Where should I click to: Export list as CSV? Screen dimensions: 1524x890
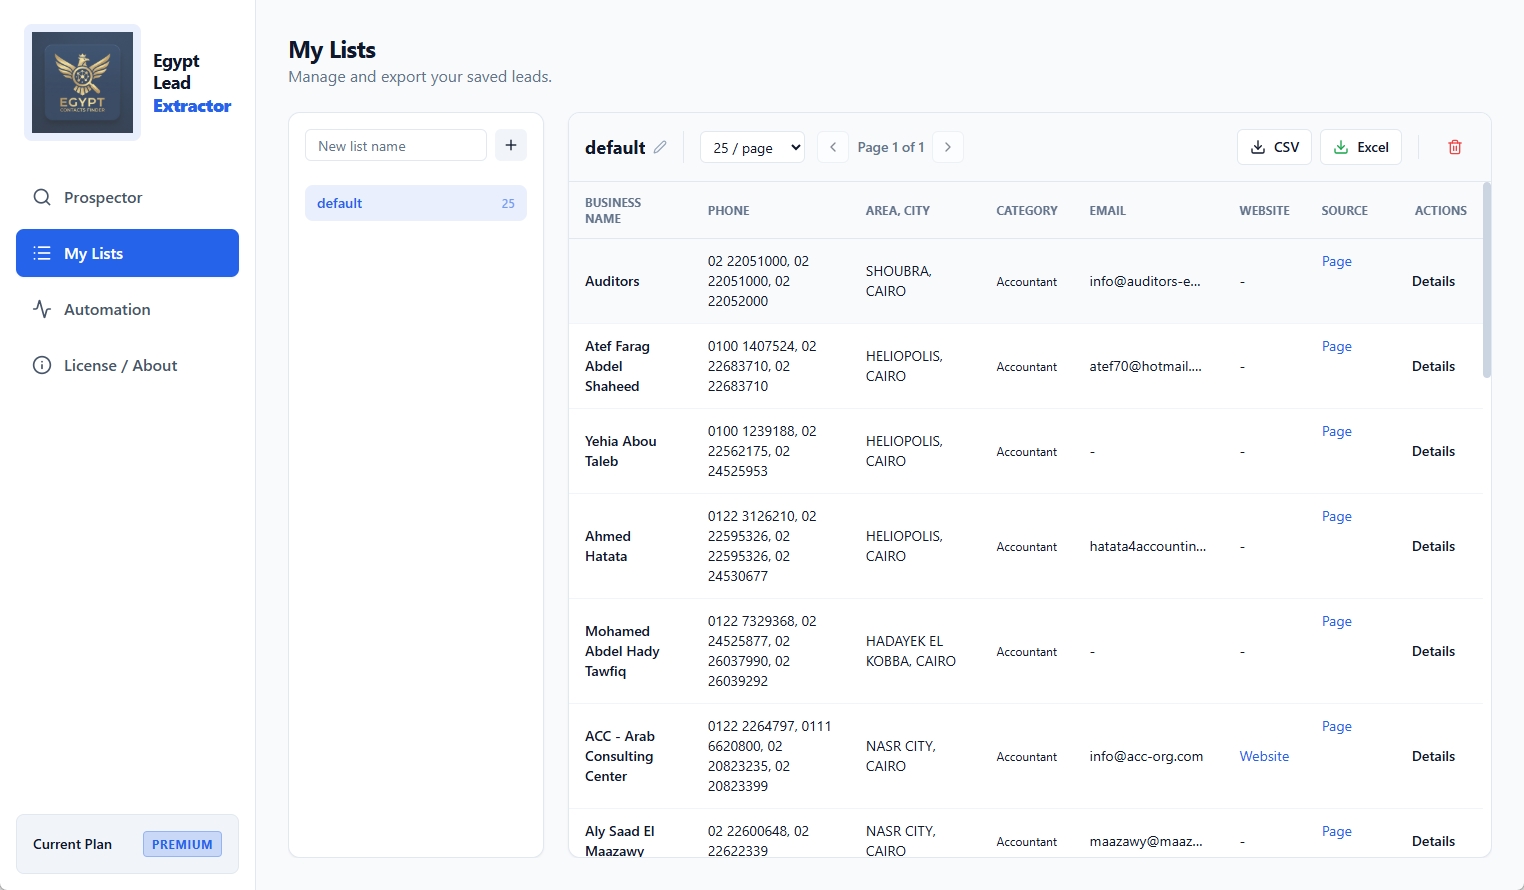pos(1274,147)
